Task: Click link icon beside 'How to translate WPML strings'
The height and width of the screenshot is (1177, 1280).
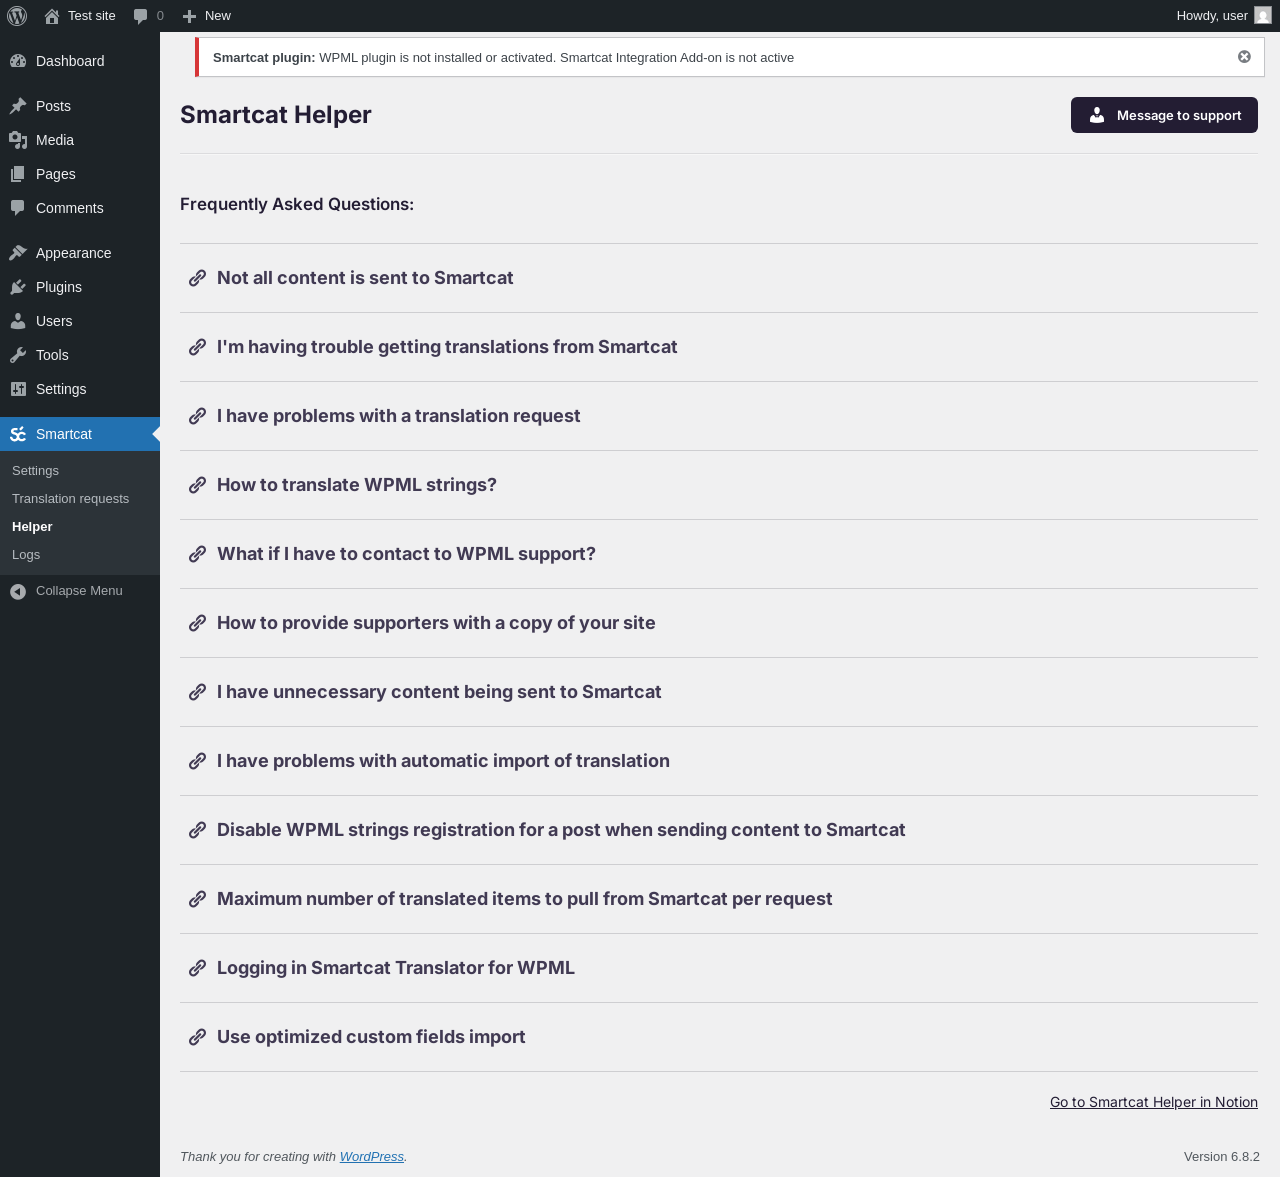Action: pos(198,485)
